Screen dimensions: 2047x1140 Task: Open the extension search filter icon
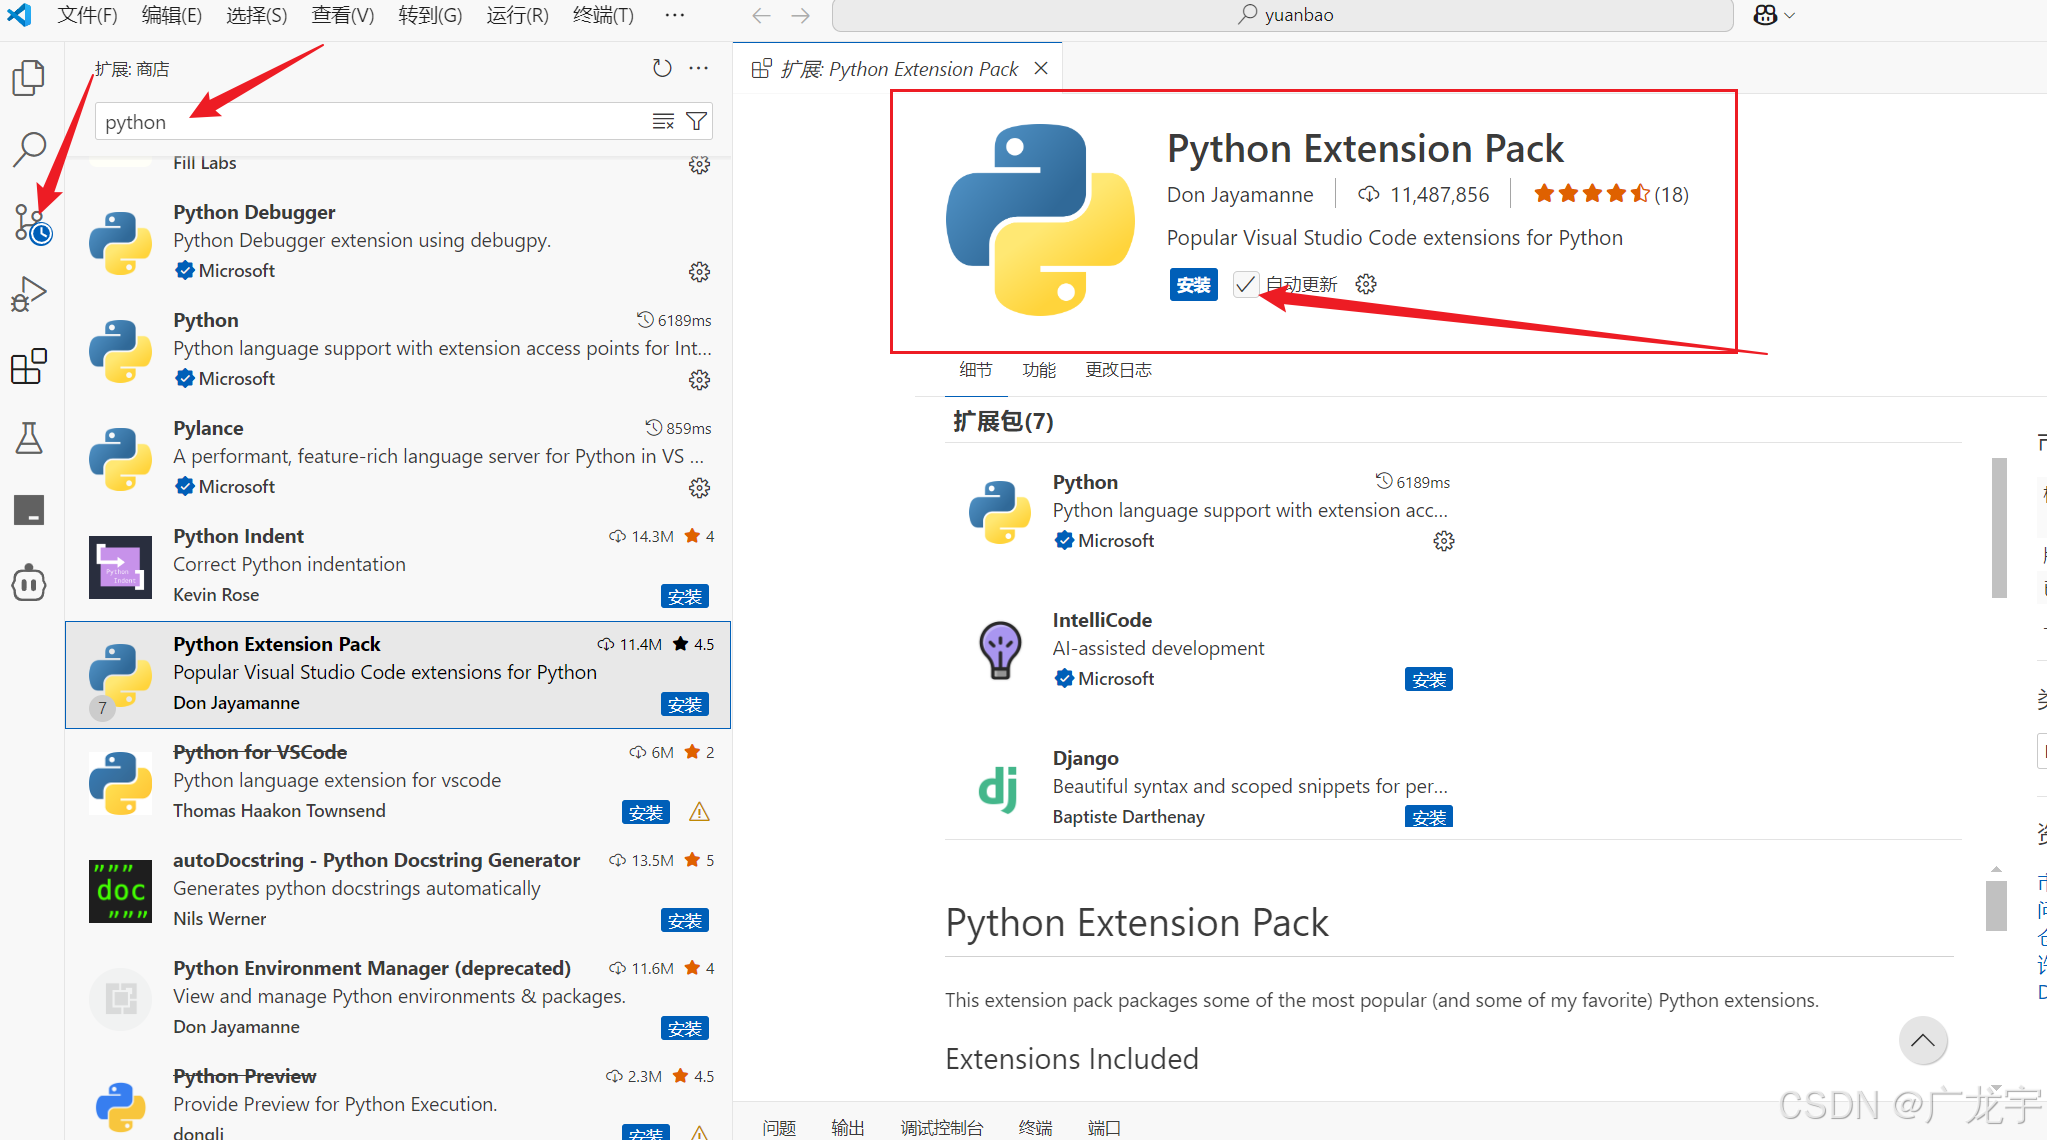point(697,122)
